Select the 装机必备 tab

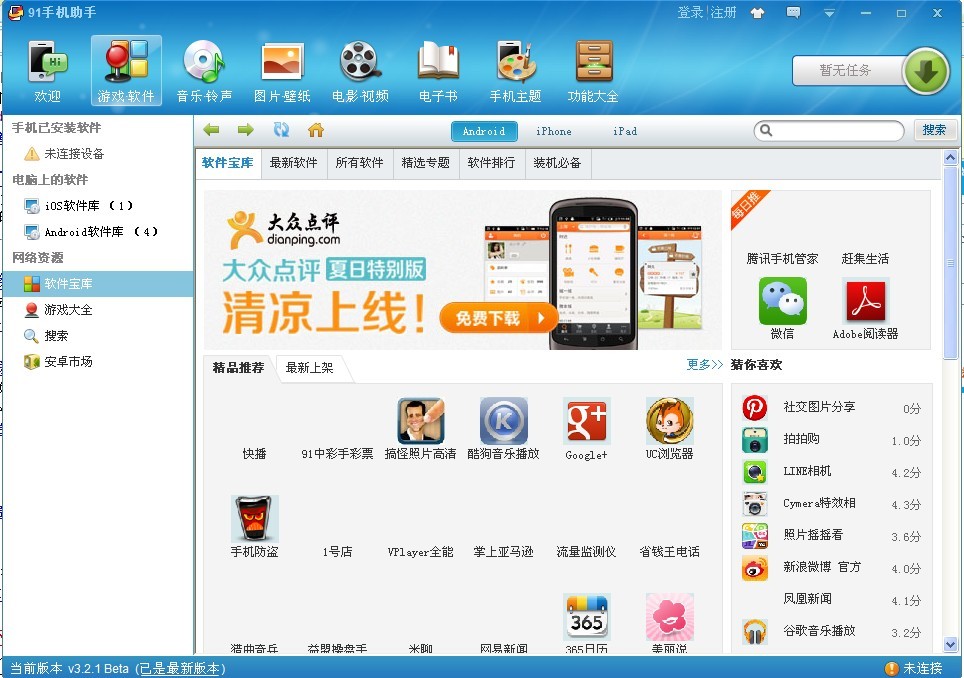tap(558, 163)
